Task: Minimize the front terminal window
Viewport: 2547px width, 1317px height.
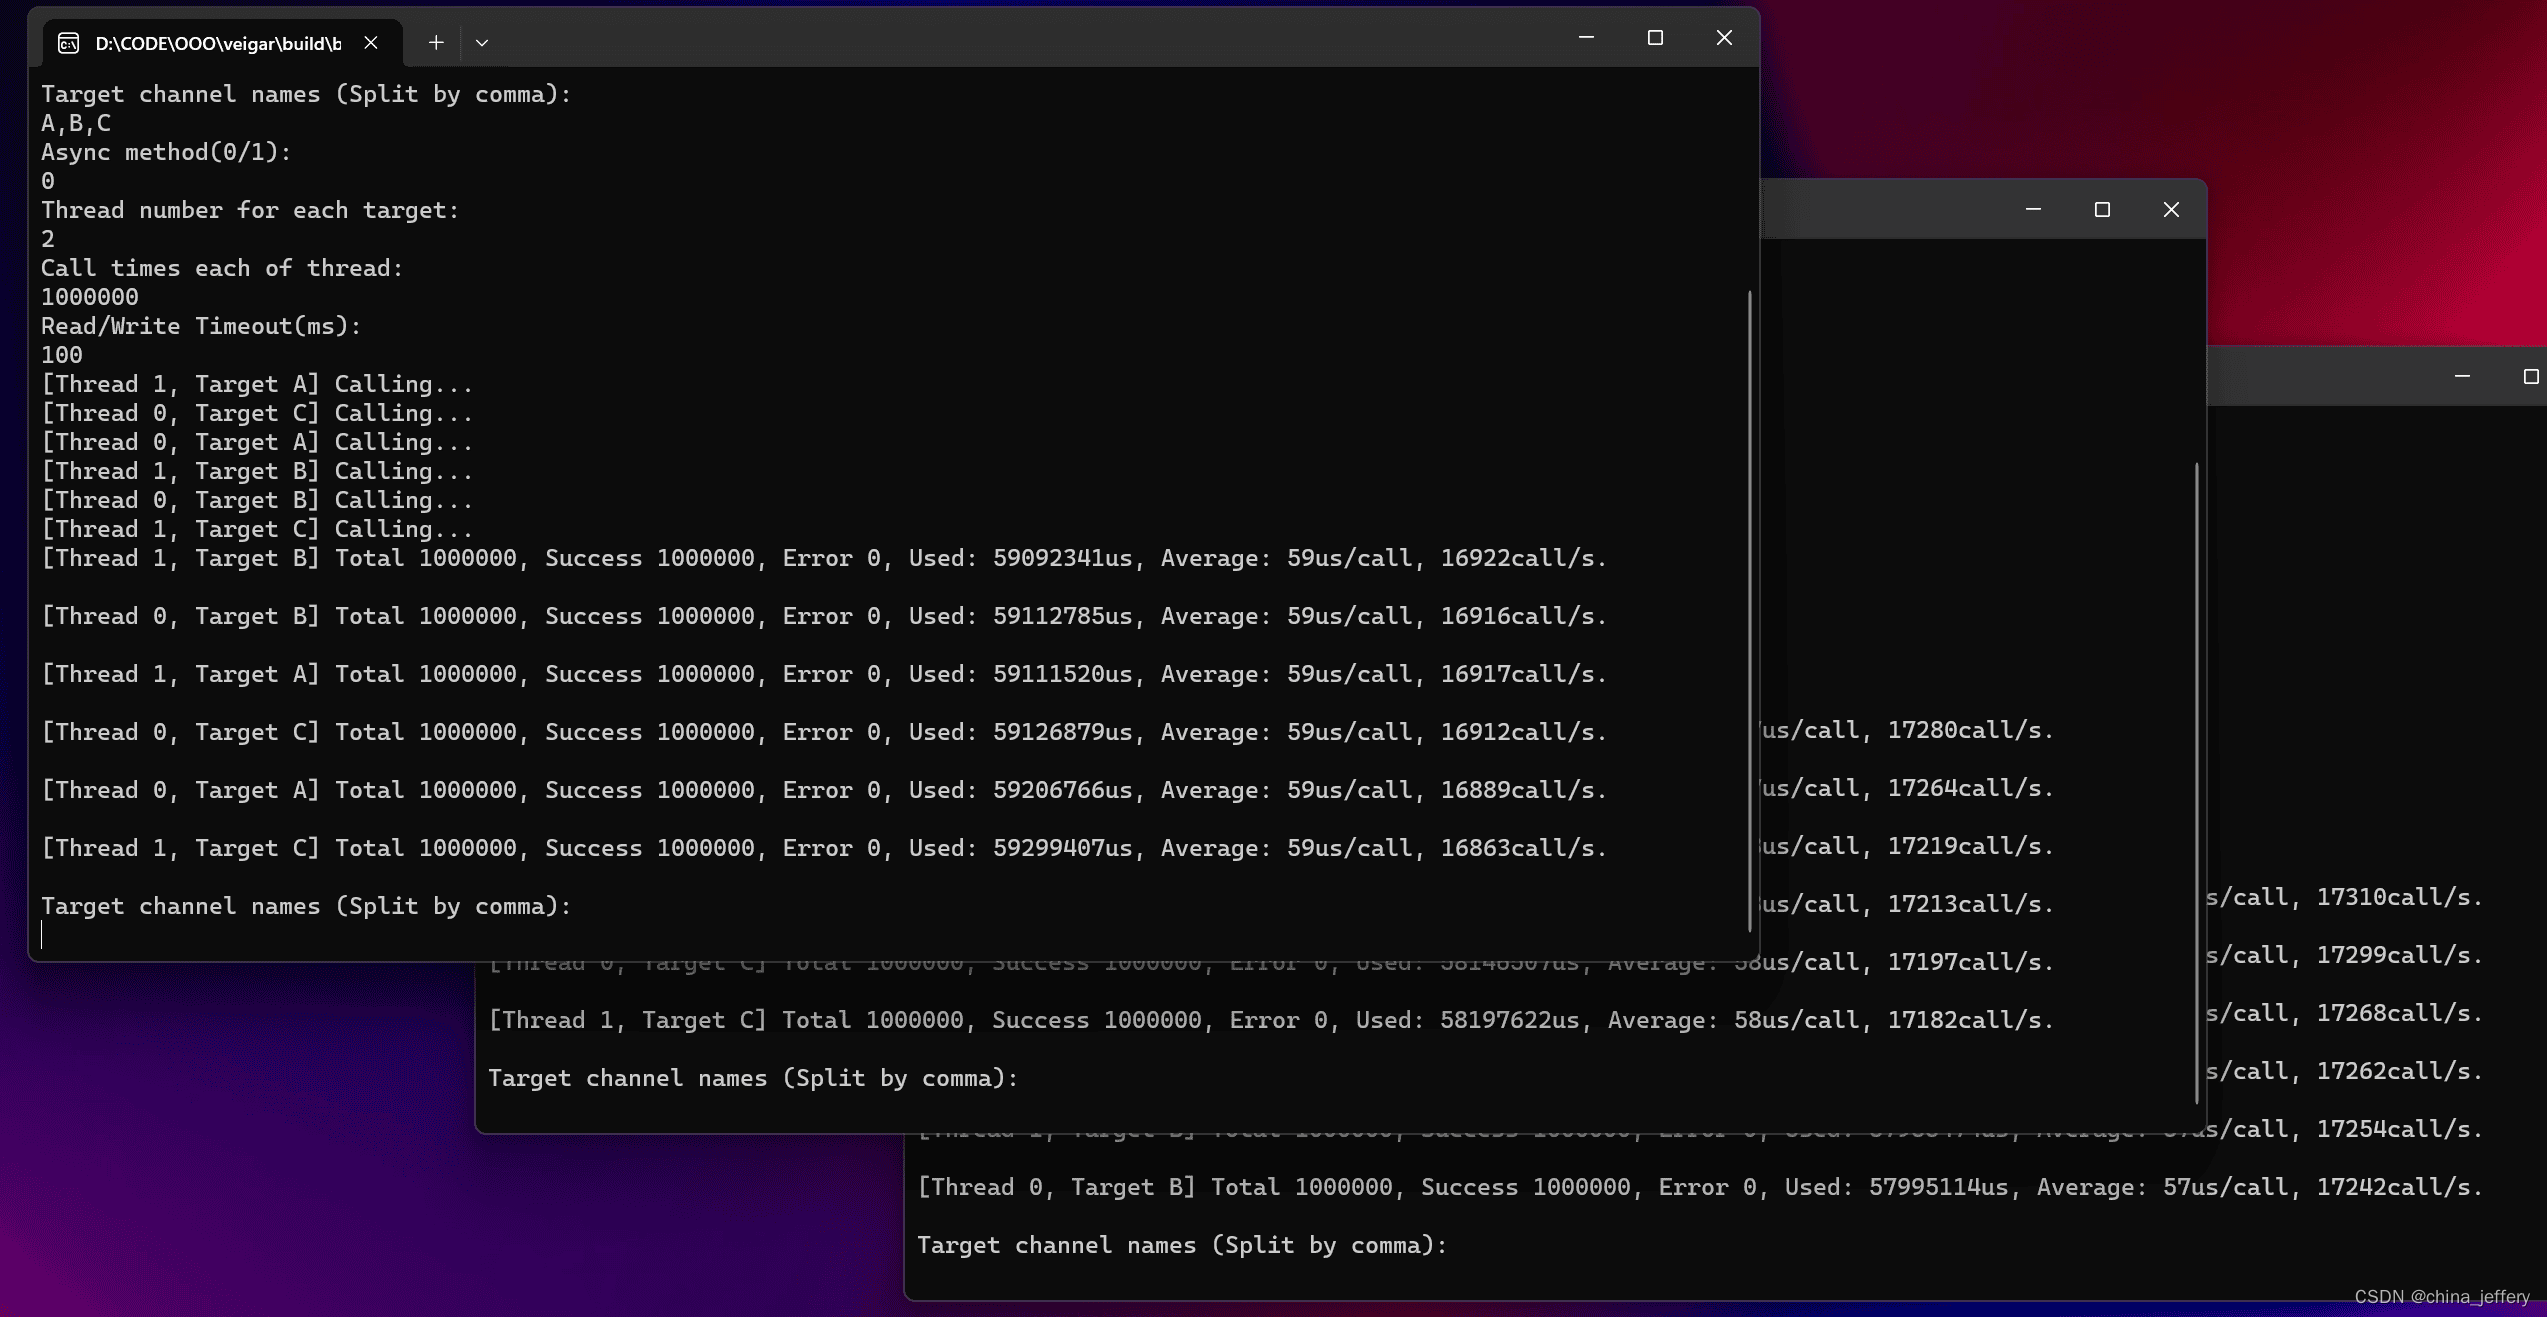Action: click(x=1586, y=38)
